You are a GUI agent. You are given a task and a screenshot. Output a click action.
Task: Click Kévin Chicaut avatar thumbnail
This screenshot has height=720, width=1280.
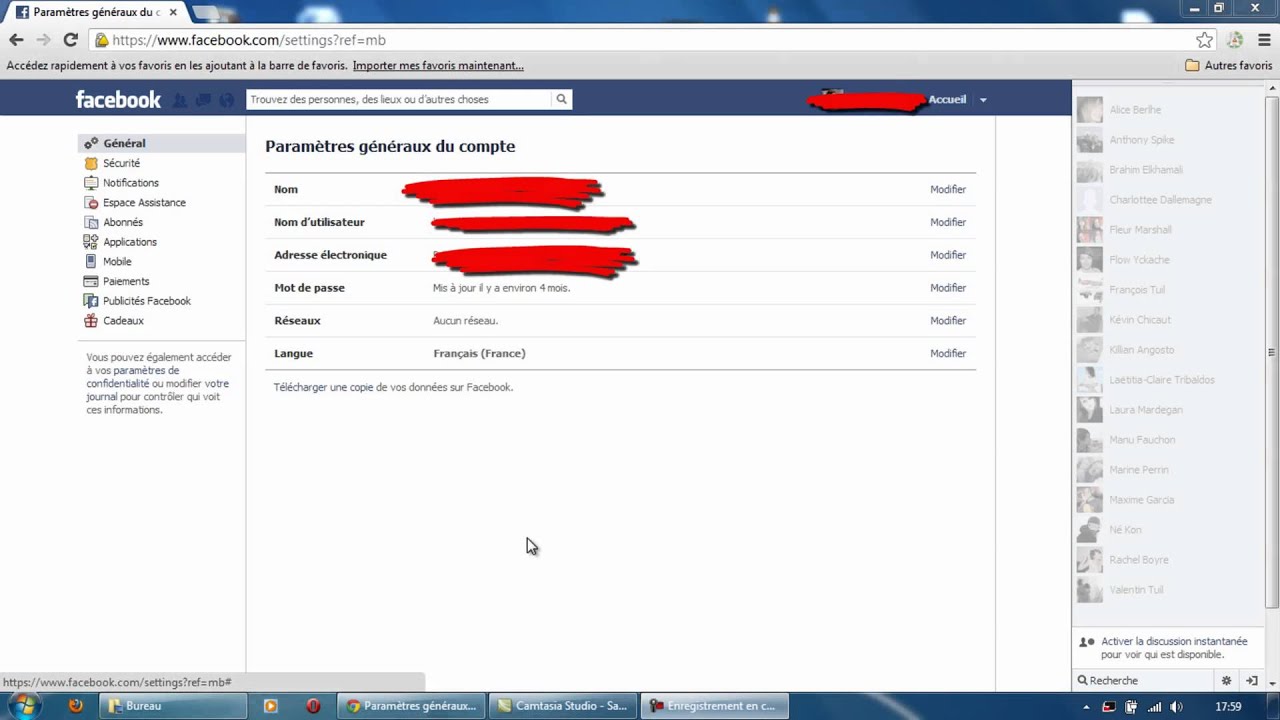[1089, 320]
